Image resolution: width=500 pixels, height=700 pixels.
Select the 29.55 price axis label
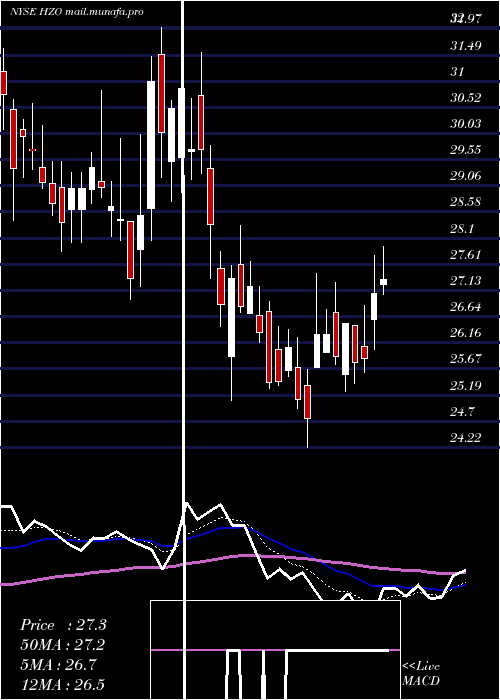coord(466,150)
